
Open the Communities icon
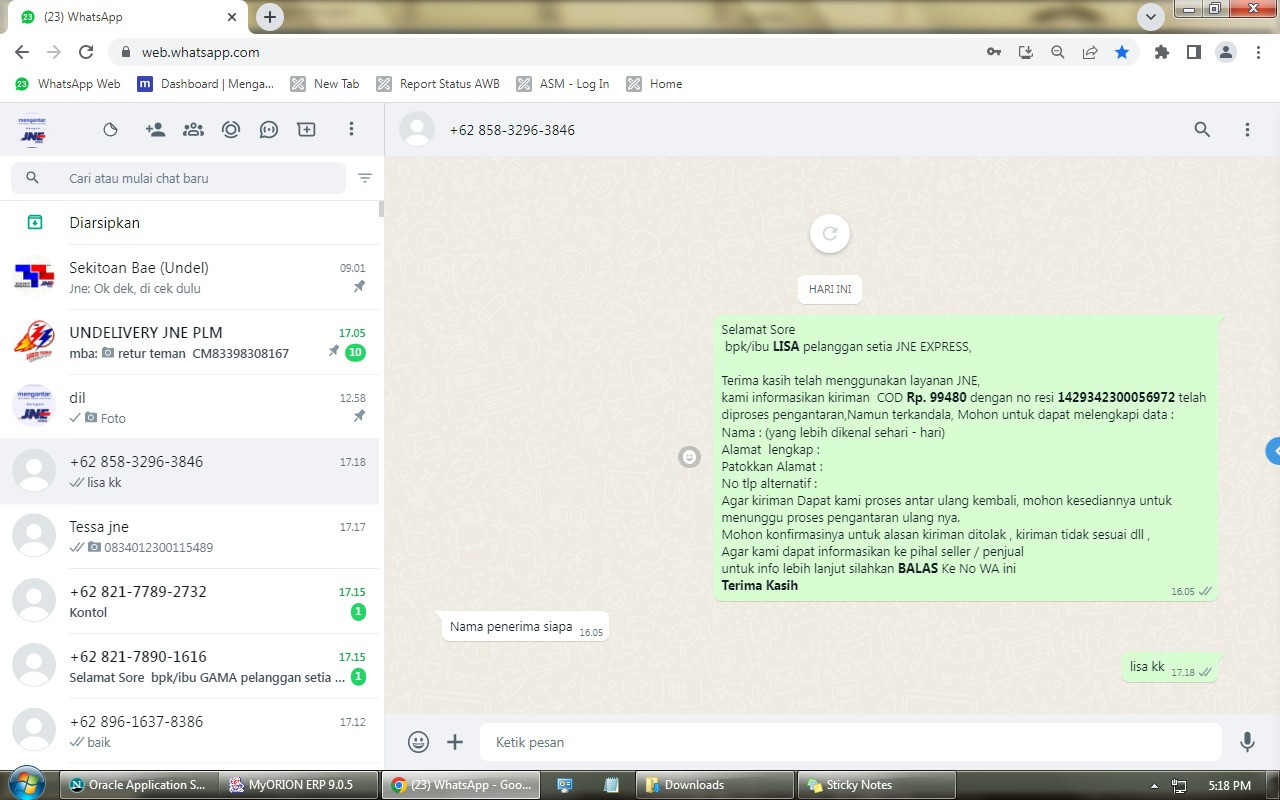tap(193, 129)
